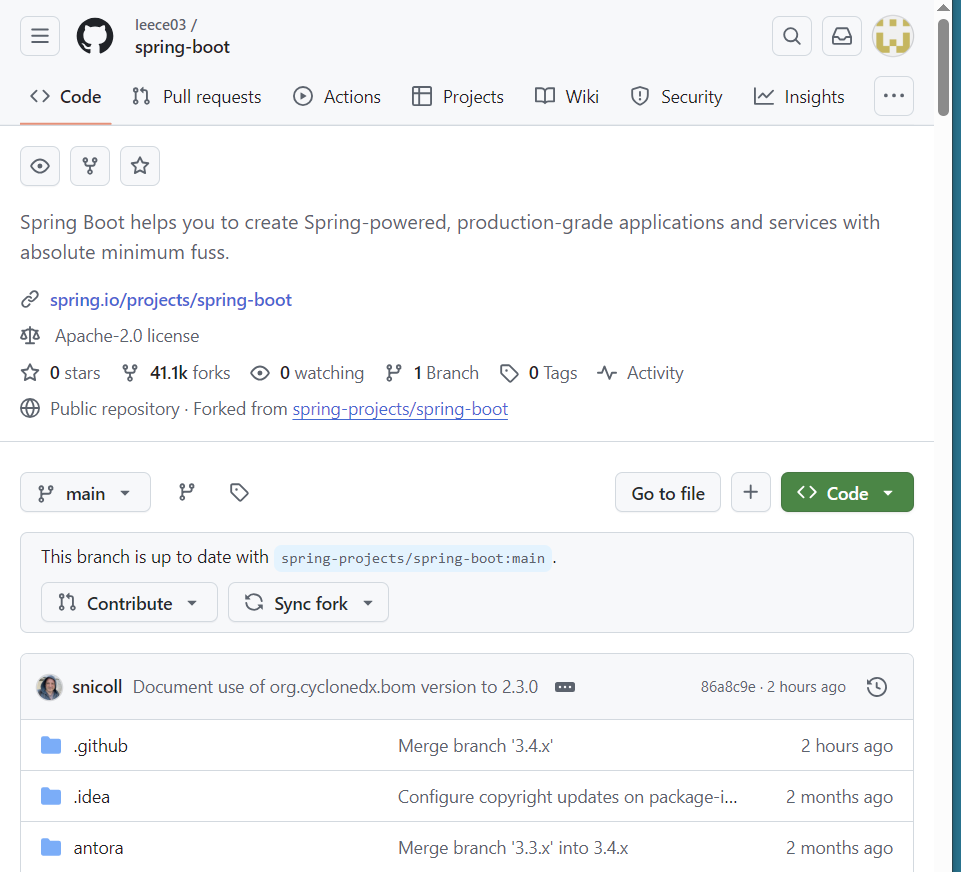Switch to Actions tab
961x872 pixels.
(x=336, y=97)
